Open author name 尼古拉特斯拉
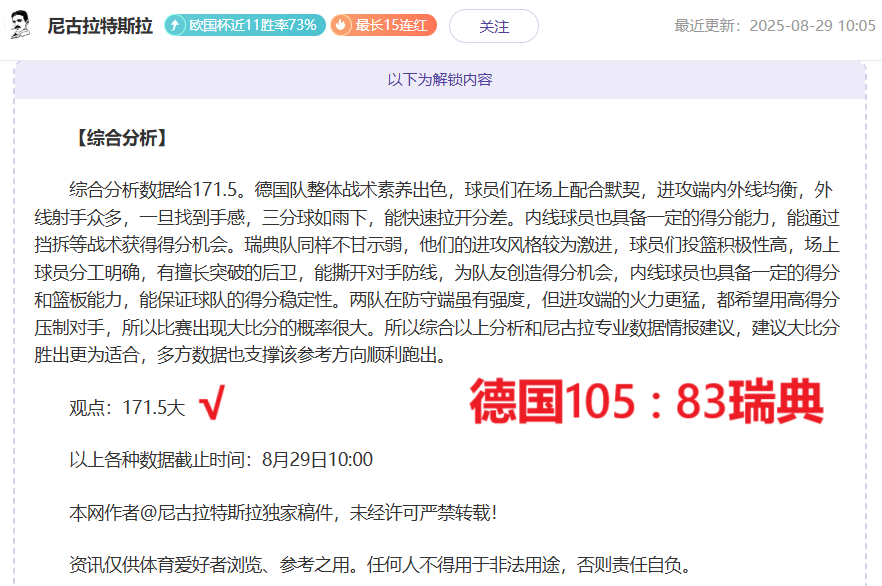Viewport: 882px width, 586px height. (100, 26)
